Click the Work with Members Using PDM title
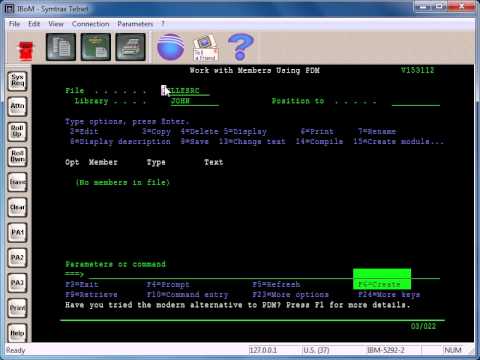Image resolution: width=480 pixels, height=360 pixels. tap(255, 70)
